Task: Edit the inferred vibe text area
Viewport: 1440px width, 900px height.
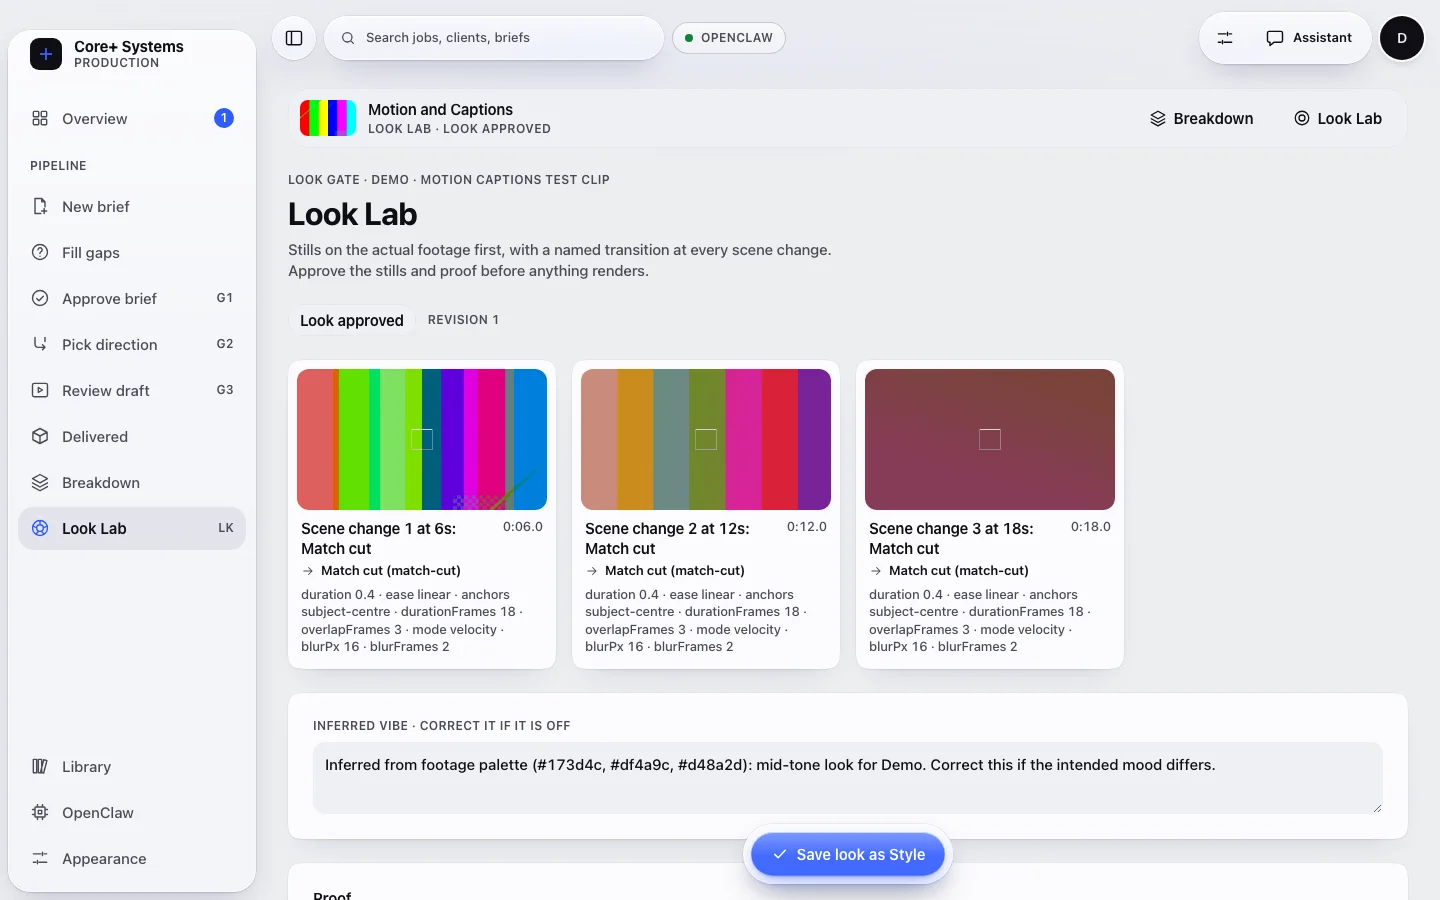Action: [848, 778]
